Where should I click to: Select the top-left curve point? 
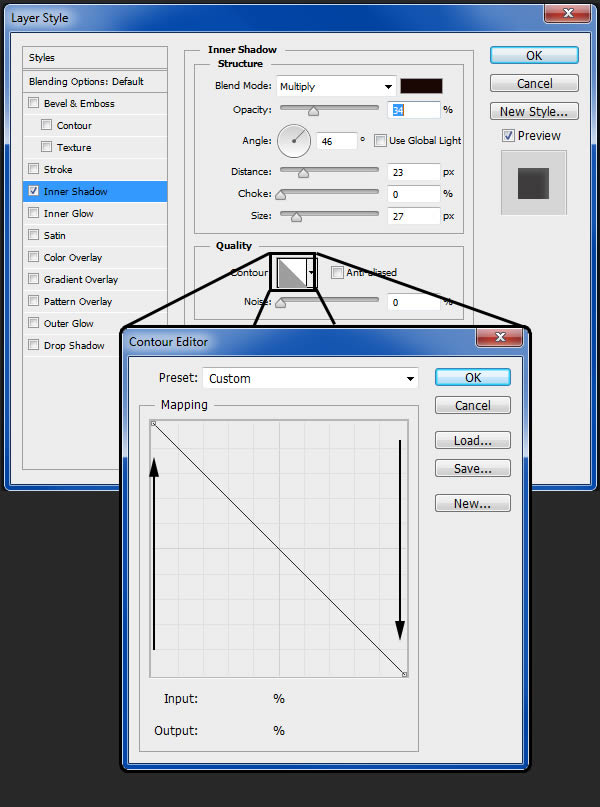[153, 424]
